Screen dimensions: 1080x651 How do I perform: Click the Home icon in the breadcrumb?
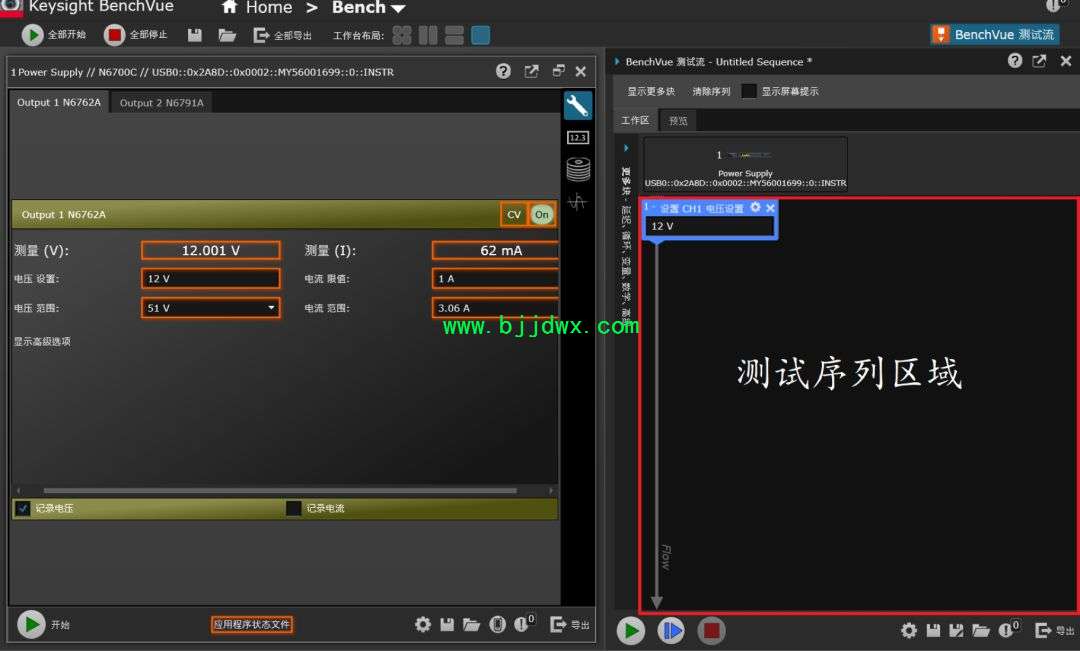click(x=229, y=8)
